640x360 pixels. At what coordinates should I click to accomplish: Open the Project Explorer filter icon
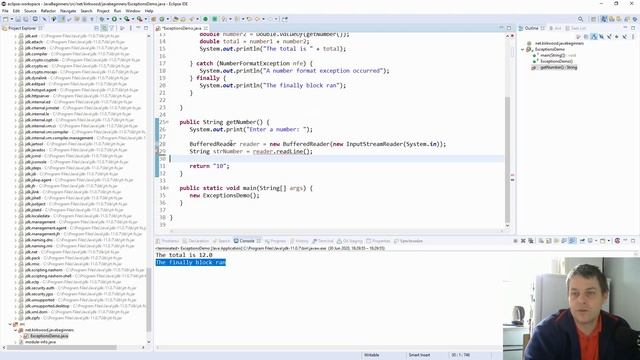point(111,28)
